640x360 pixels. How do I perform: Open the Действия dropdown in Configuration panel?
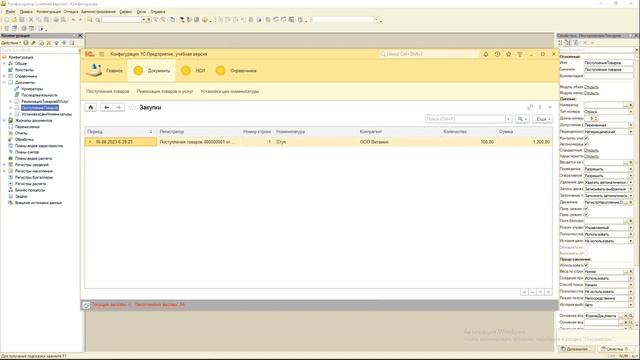(11, 43)
